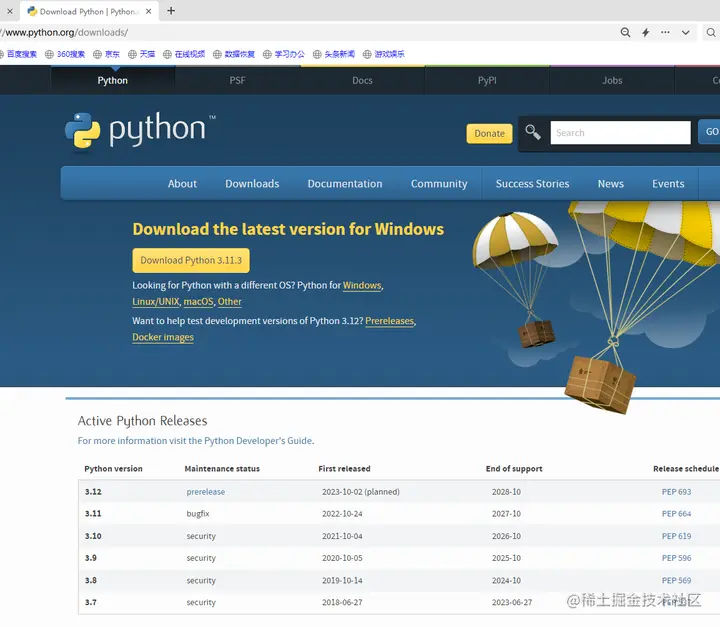Open PEP 693 release schedule
The image size is (720, 627).
(676, 492)
